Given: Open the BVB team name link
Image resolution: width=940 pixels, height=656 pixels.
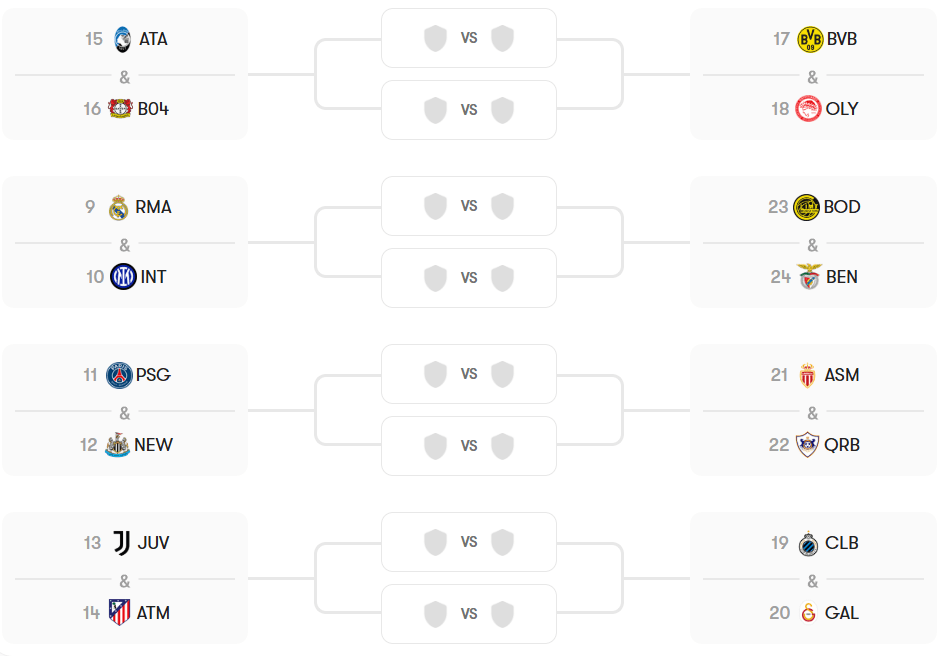Looking at the screenshot, I should click(x=842, y=39).
